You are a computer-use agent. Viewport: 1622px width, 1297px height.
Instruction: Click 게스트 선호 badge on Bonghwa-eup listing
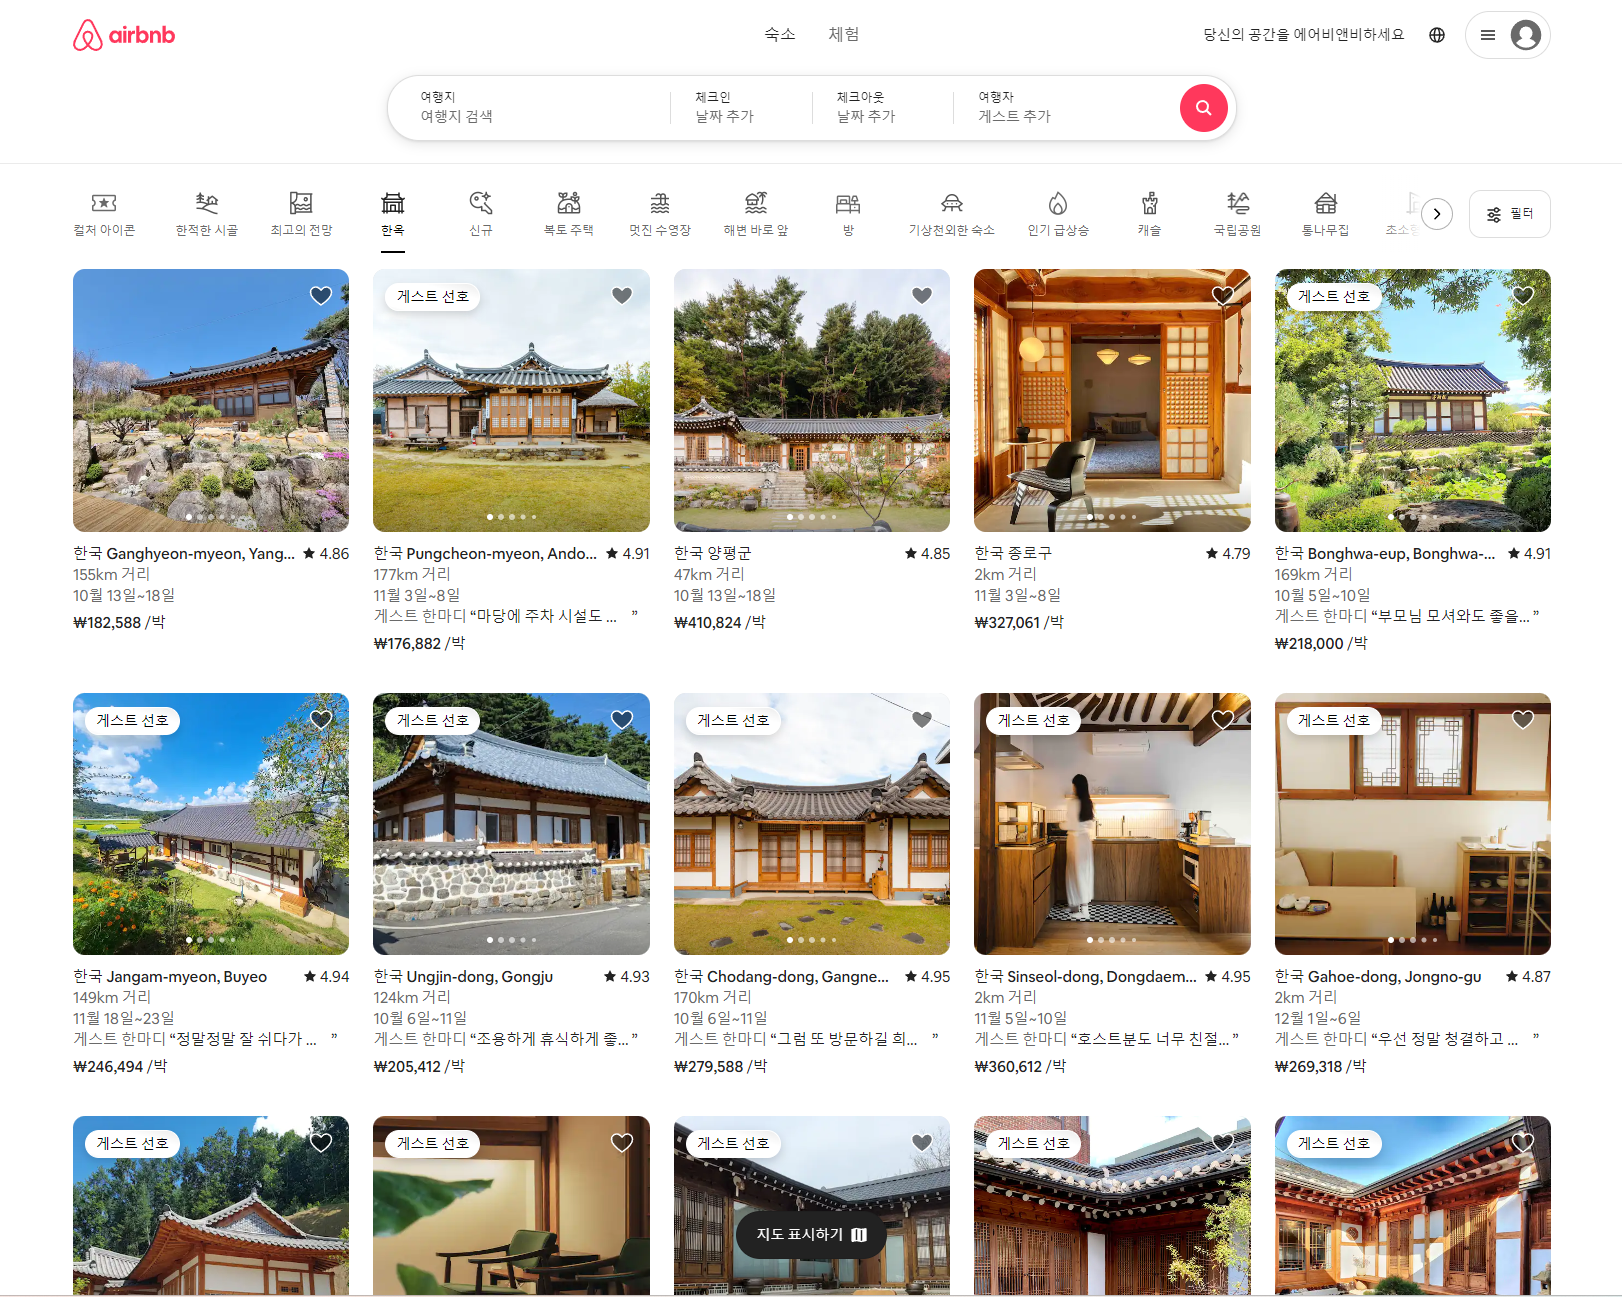[x=1333, y=296]
